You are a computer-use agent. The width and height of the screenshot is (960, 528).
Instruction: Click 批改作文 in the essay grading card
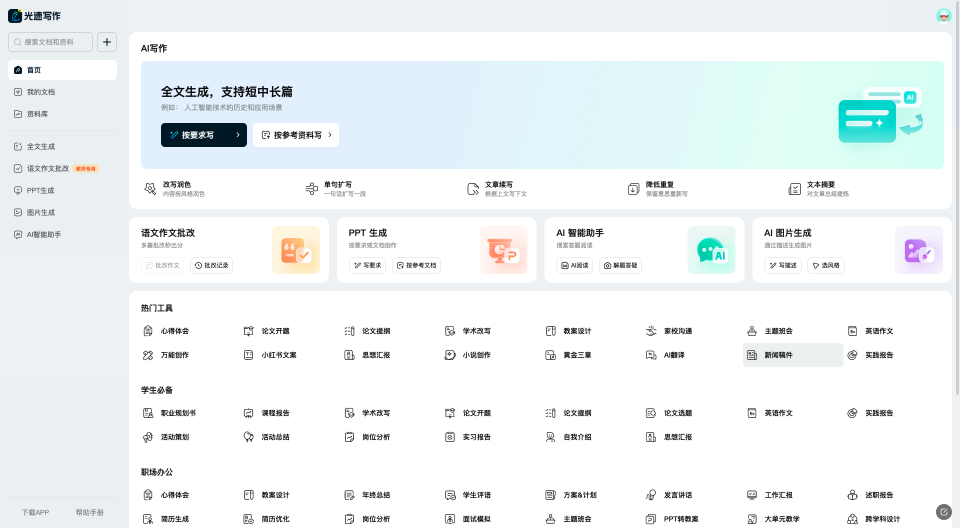tap(163, 265)
